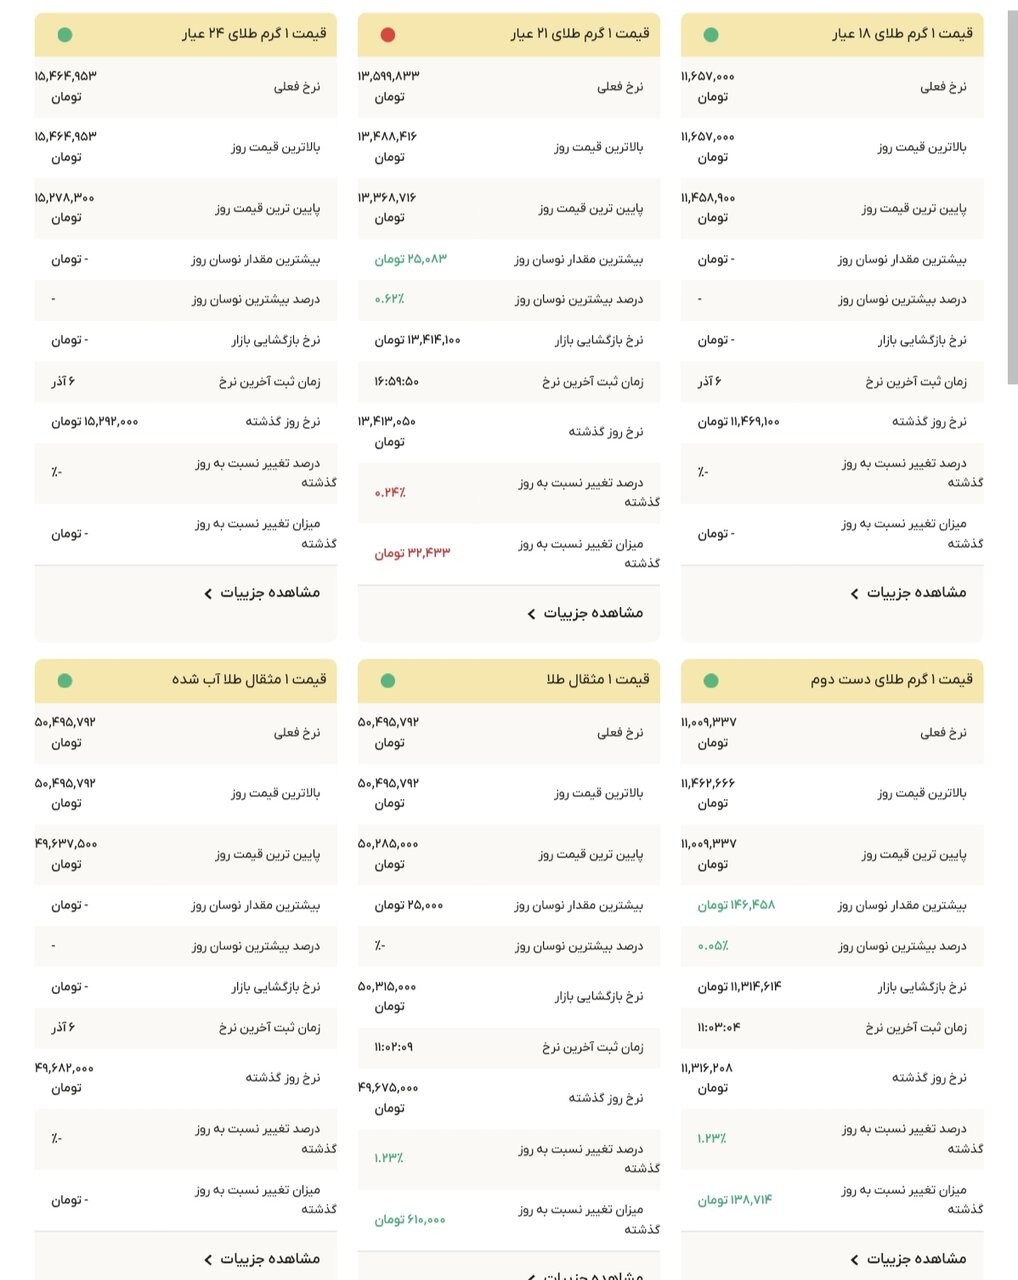Click the green dot on ۱ مثقال طلا card
This screenshot has width=1018, height=1280.
[x=387, y=679]
